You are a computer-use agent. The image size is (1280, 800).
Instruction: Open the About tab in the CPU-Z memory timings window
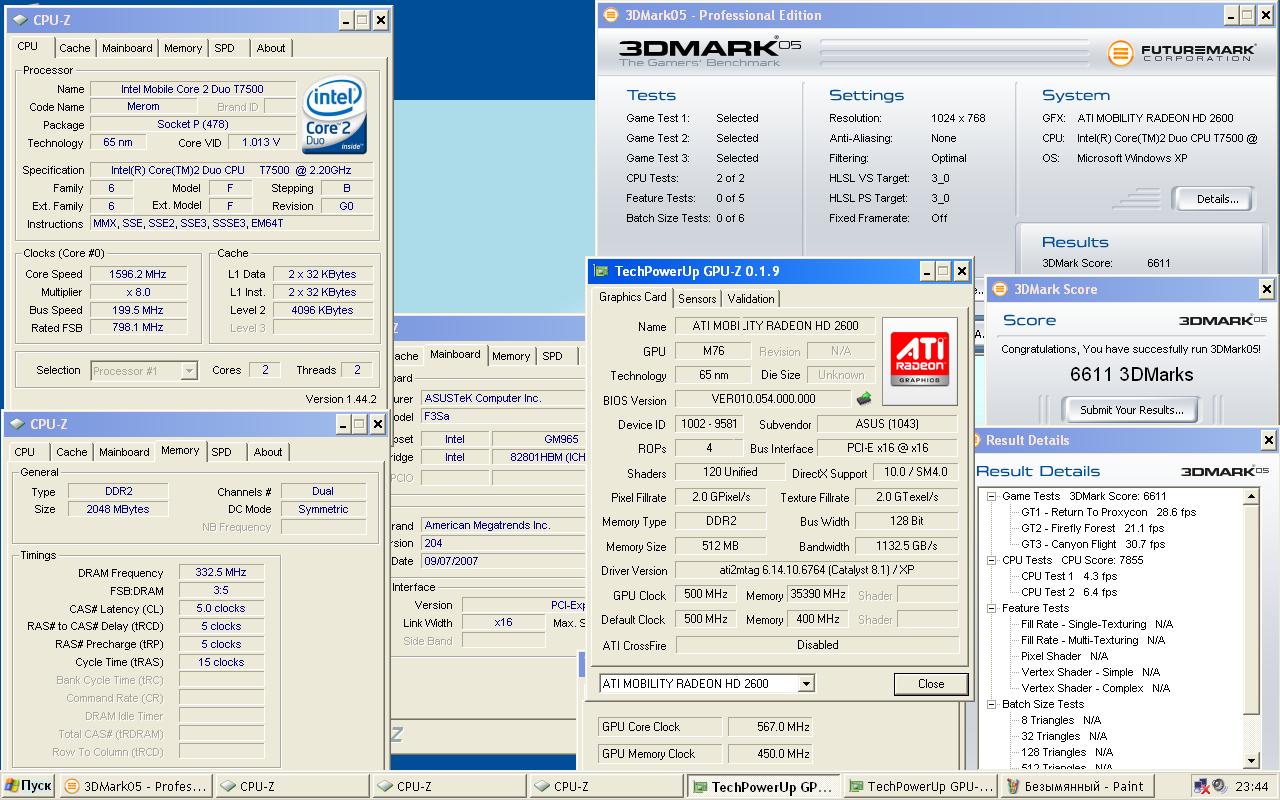pyautogui.click(x=268, y=452)
